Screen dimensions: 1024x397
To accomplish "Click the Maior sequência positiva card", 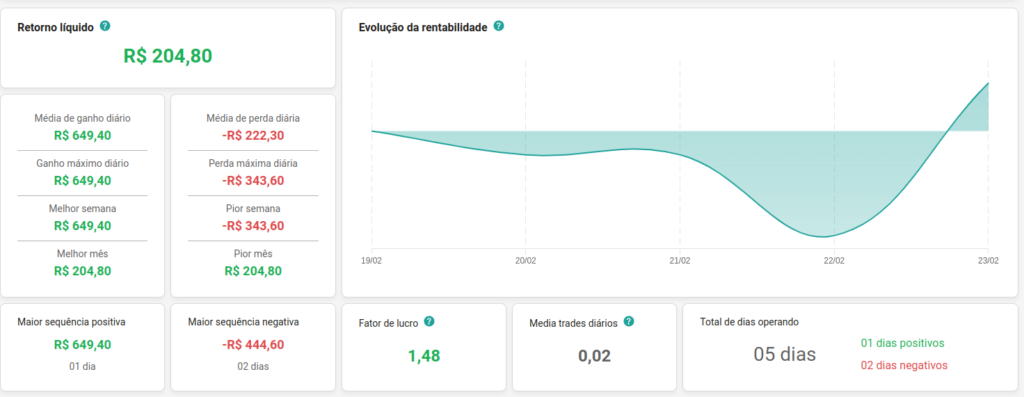I will (82, 347).
